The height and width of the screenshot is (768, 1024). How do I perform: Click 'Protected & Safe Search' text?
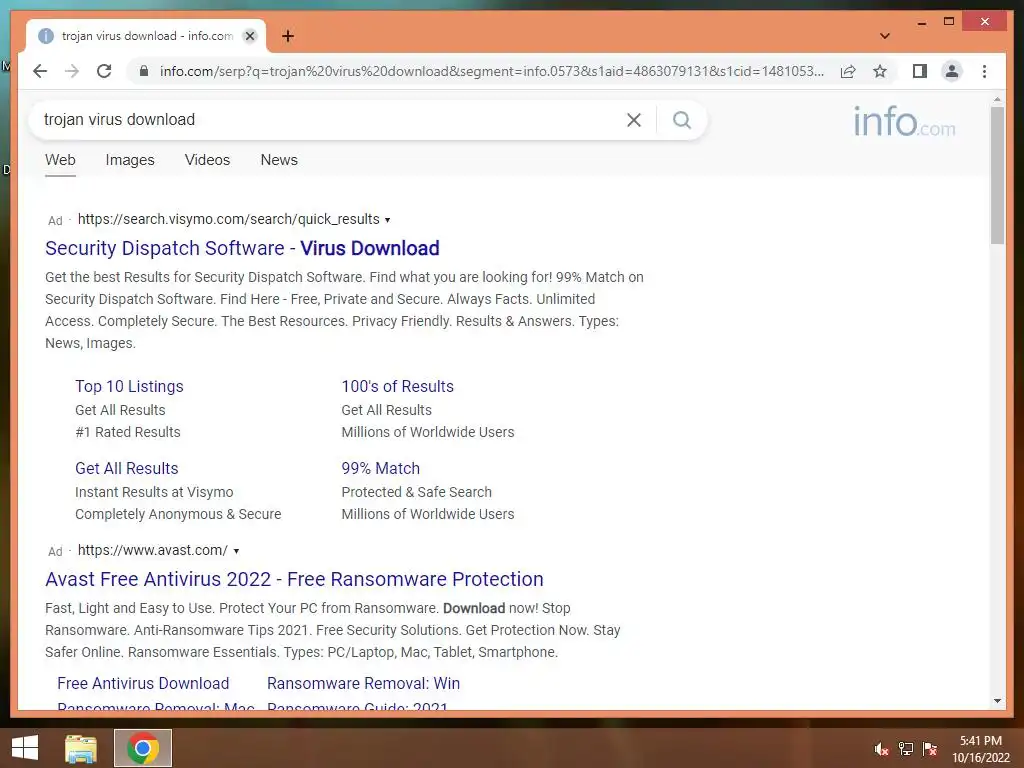(417, 492)
